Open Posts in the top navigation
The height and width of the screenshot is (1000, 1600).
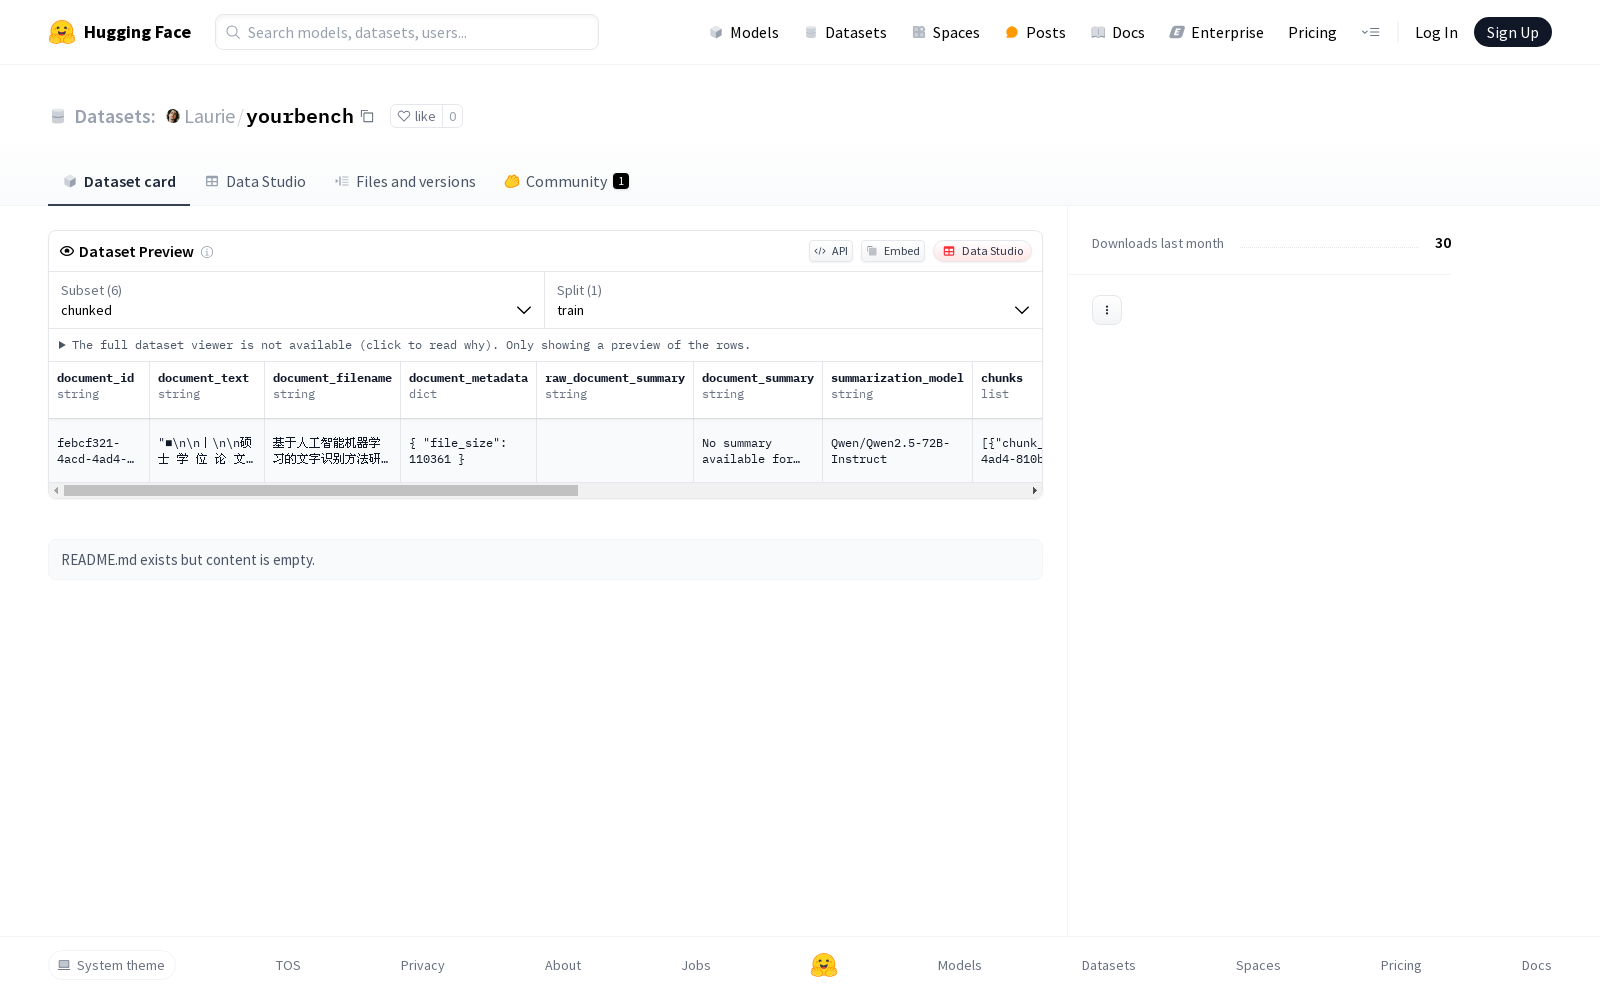click(x=1036, y=32)
